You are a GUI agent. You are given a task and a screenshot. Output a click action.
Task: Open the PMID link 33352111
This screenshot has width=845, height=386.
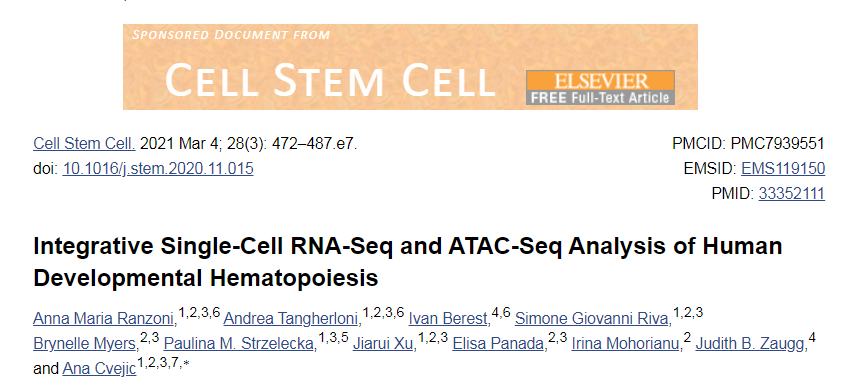pos(792,194)
